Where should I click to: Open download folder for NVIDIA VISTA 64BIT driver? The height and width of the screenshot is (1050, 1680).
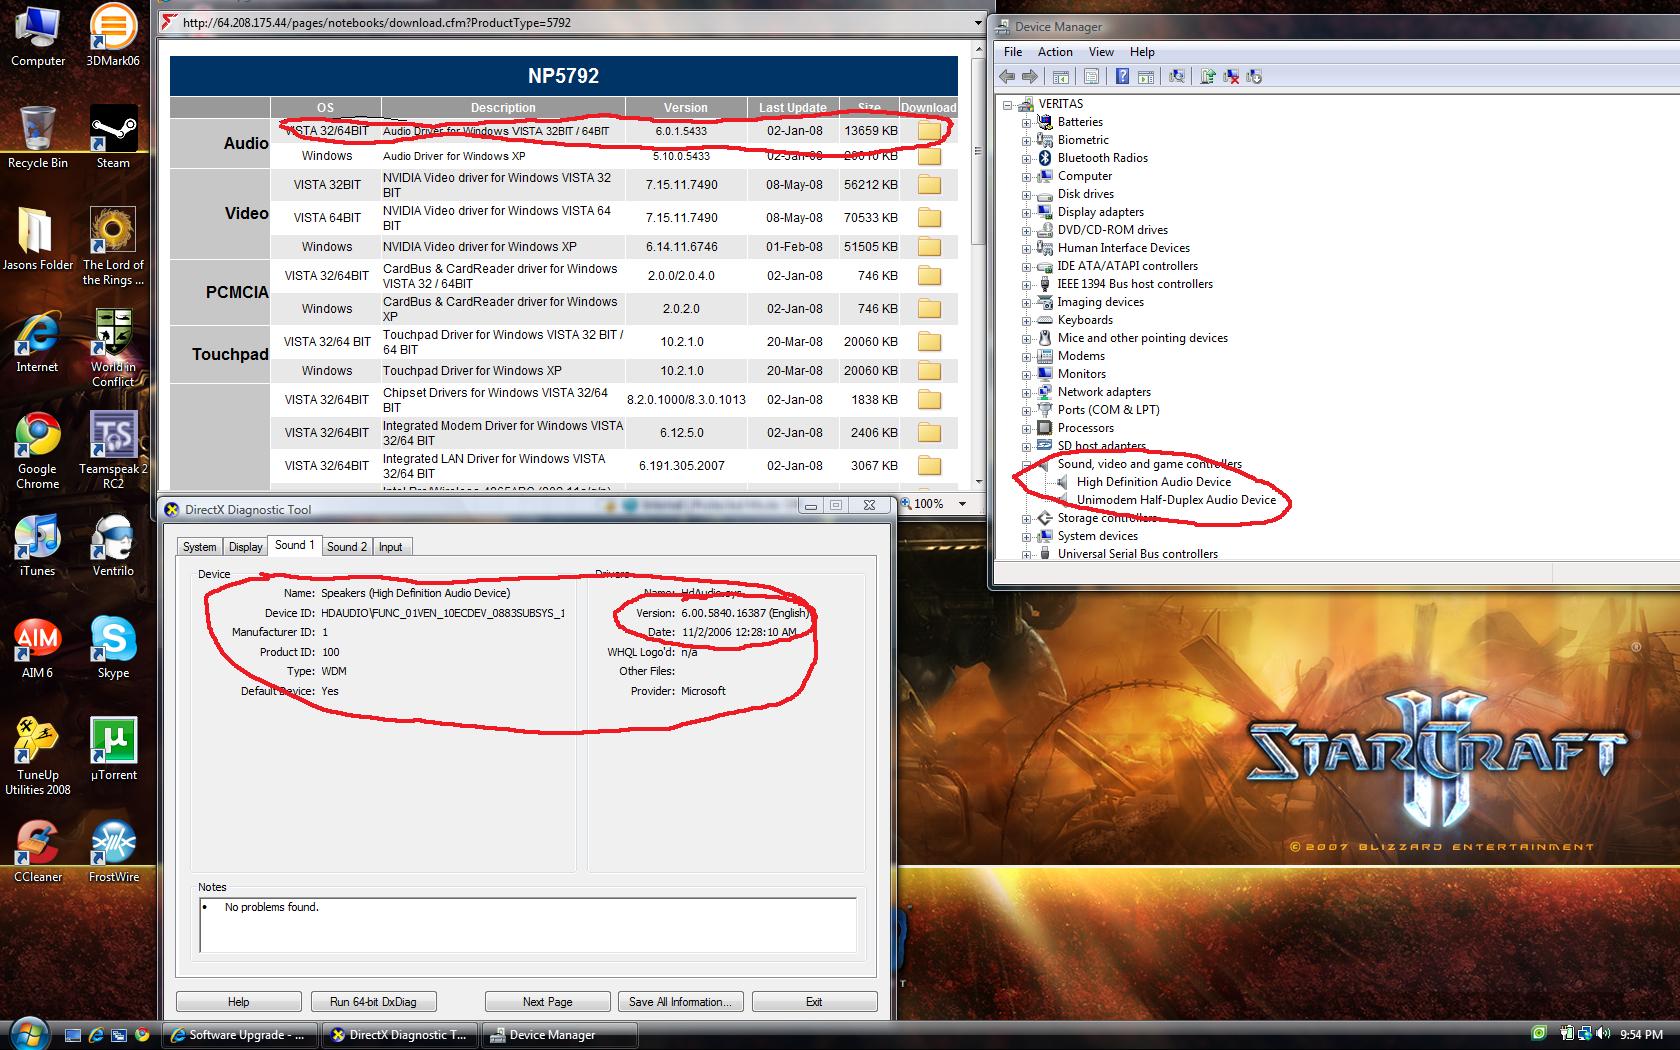pyautogui.click(x=929, y=217)
